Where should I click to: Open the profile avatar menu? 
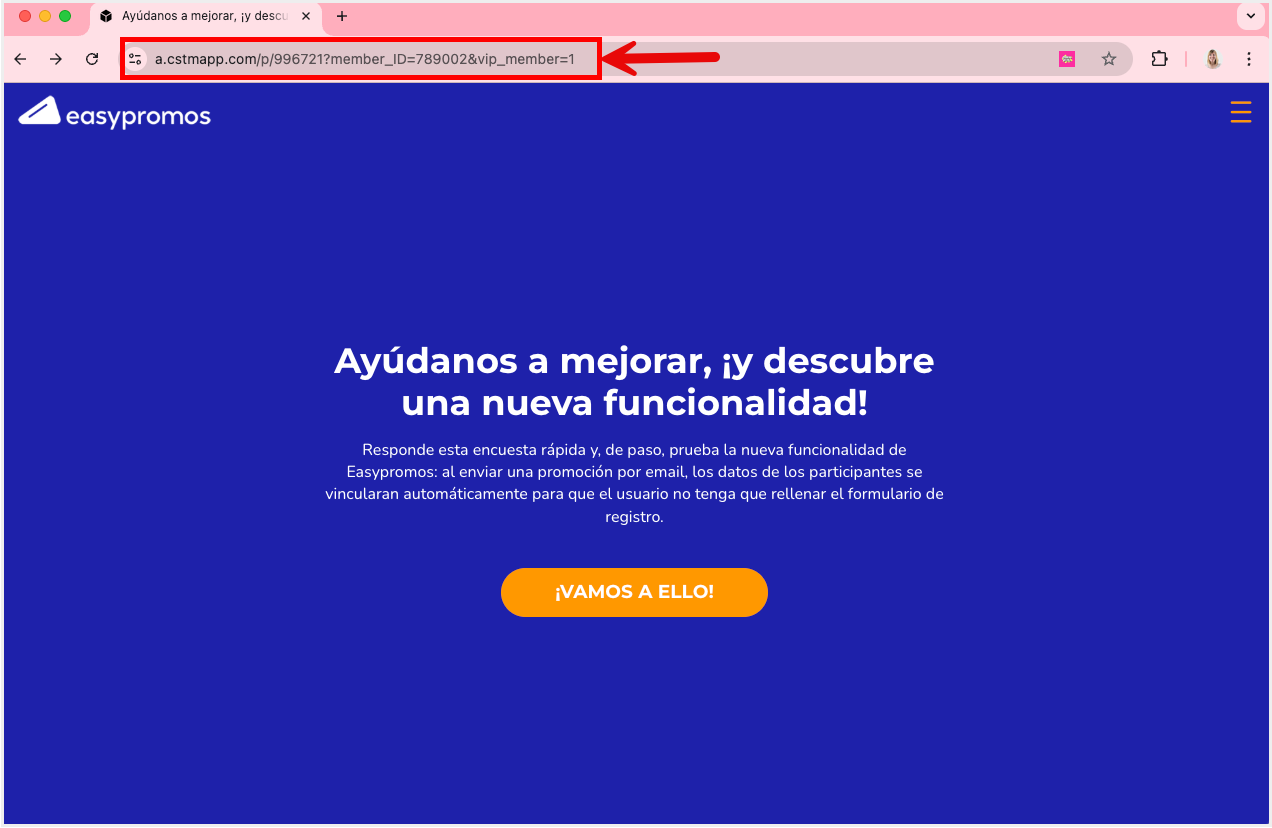(1213, 59)
